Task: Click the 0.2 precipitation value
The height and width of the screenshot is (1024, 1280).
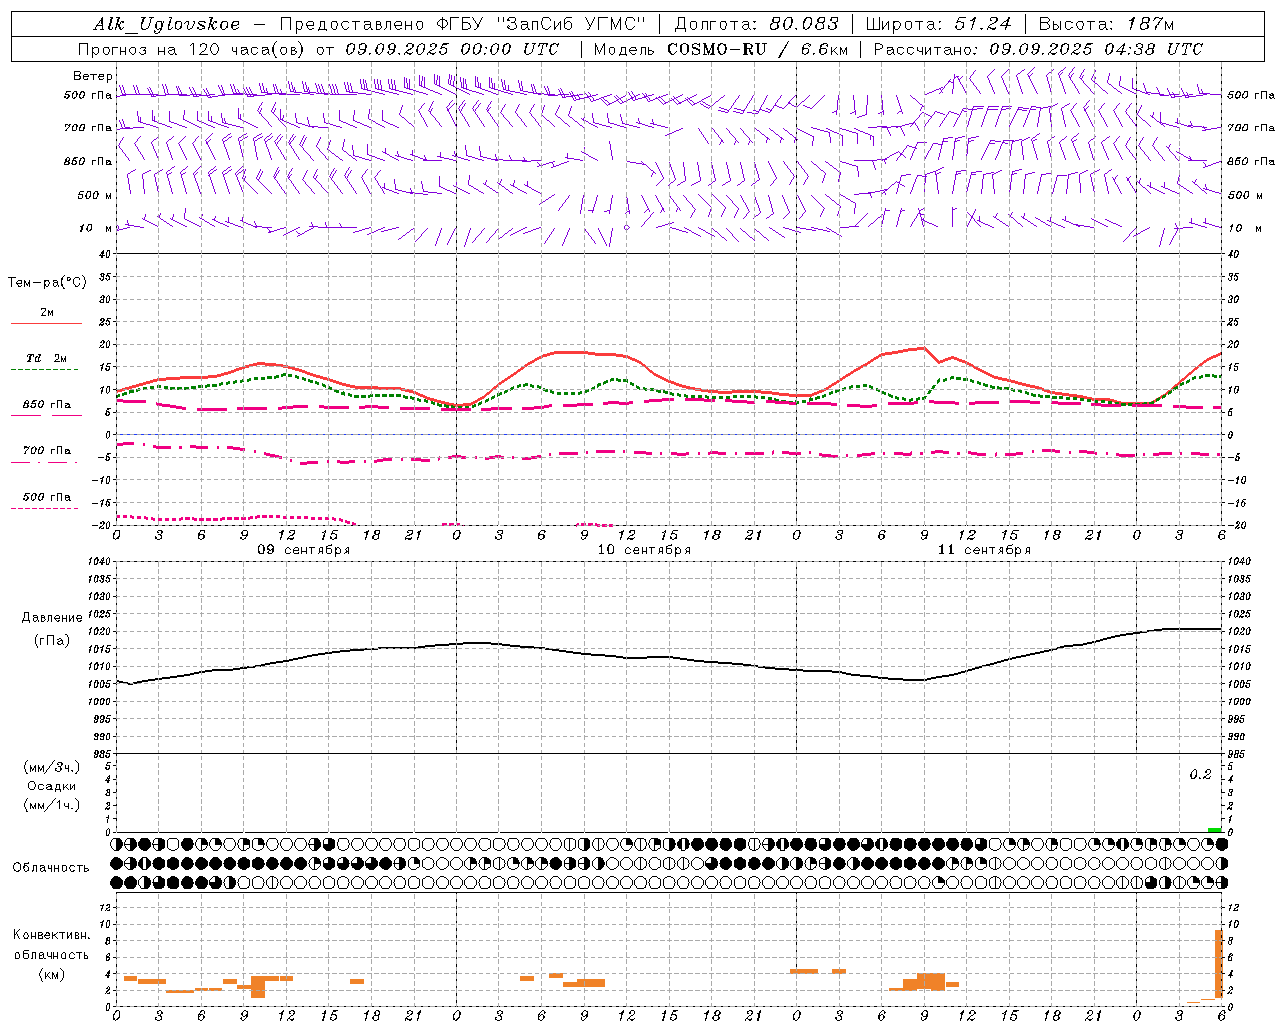Action: [1200, 775]
